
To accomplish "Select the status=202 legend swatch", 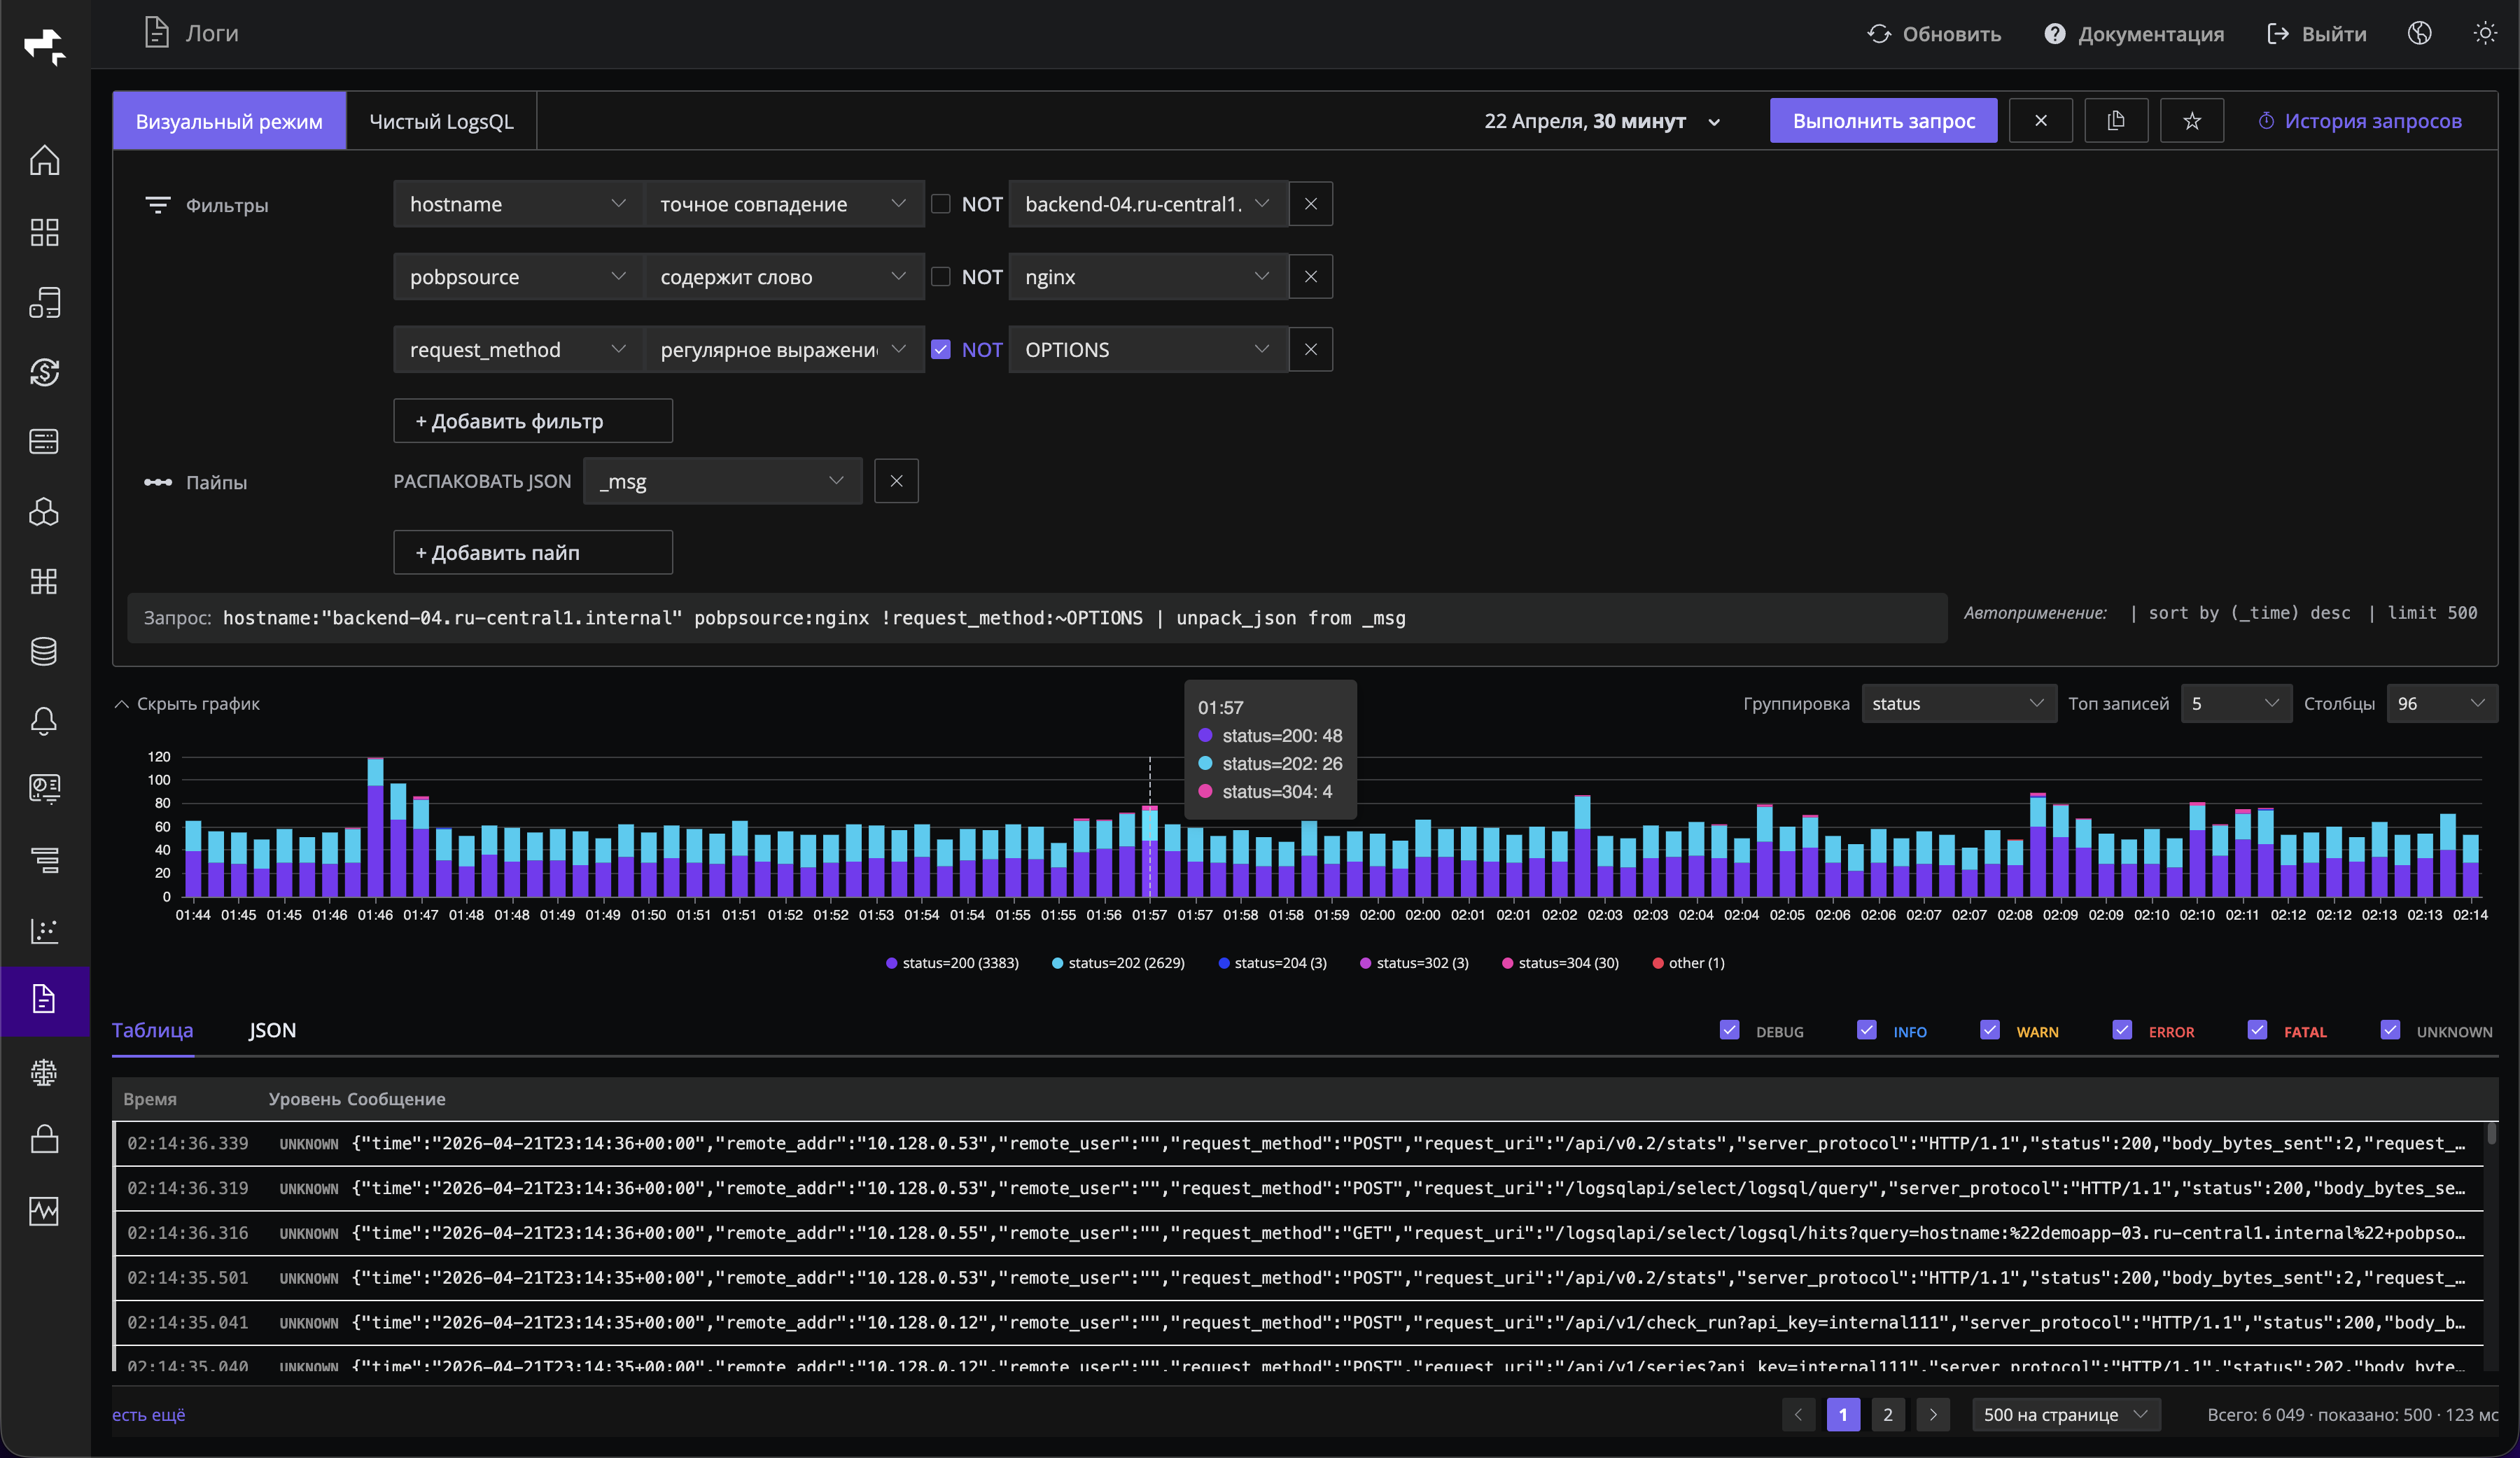I will click(1058, 963).
